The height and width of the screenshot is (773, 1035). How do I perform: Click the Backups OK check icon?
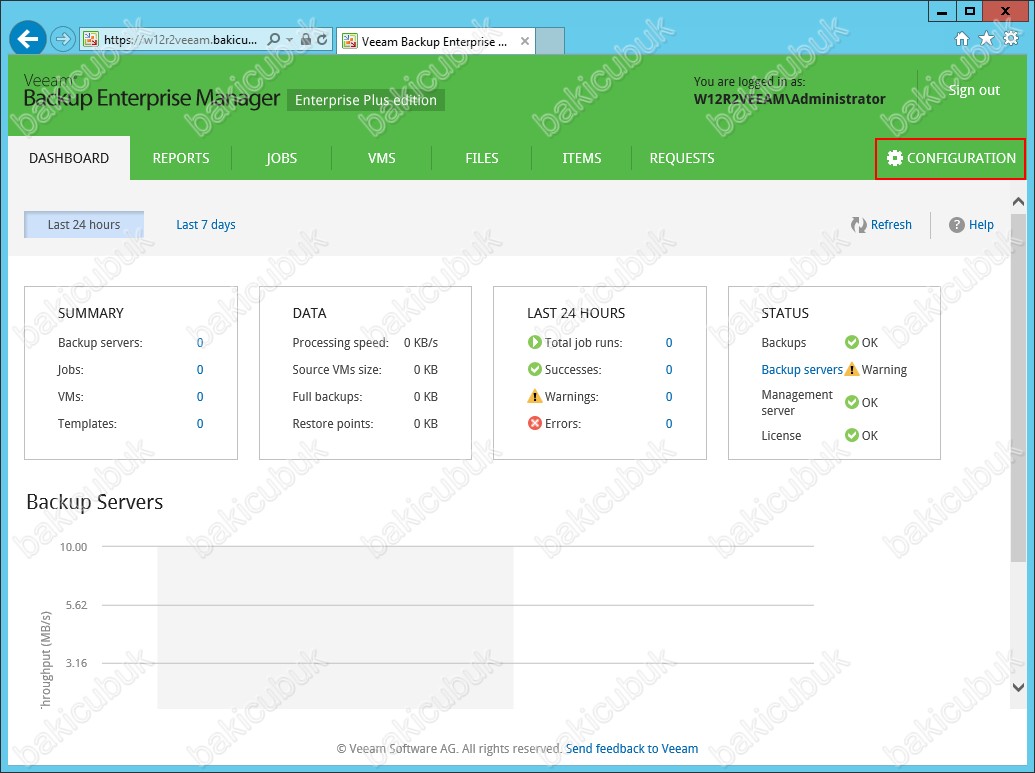(851, 342)
